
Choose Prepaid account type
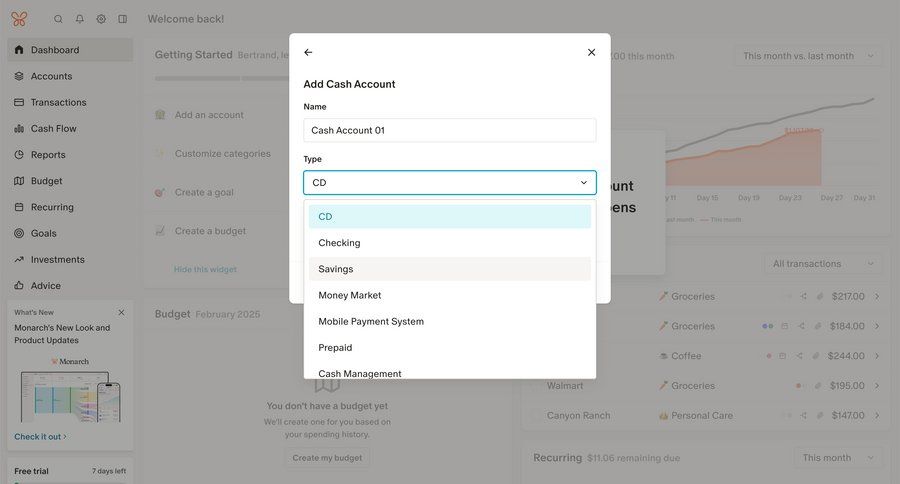[449, 347]
